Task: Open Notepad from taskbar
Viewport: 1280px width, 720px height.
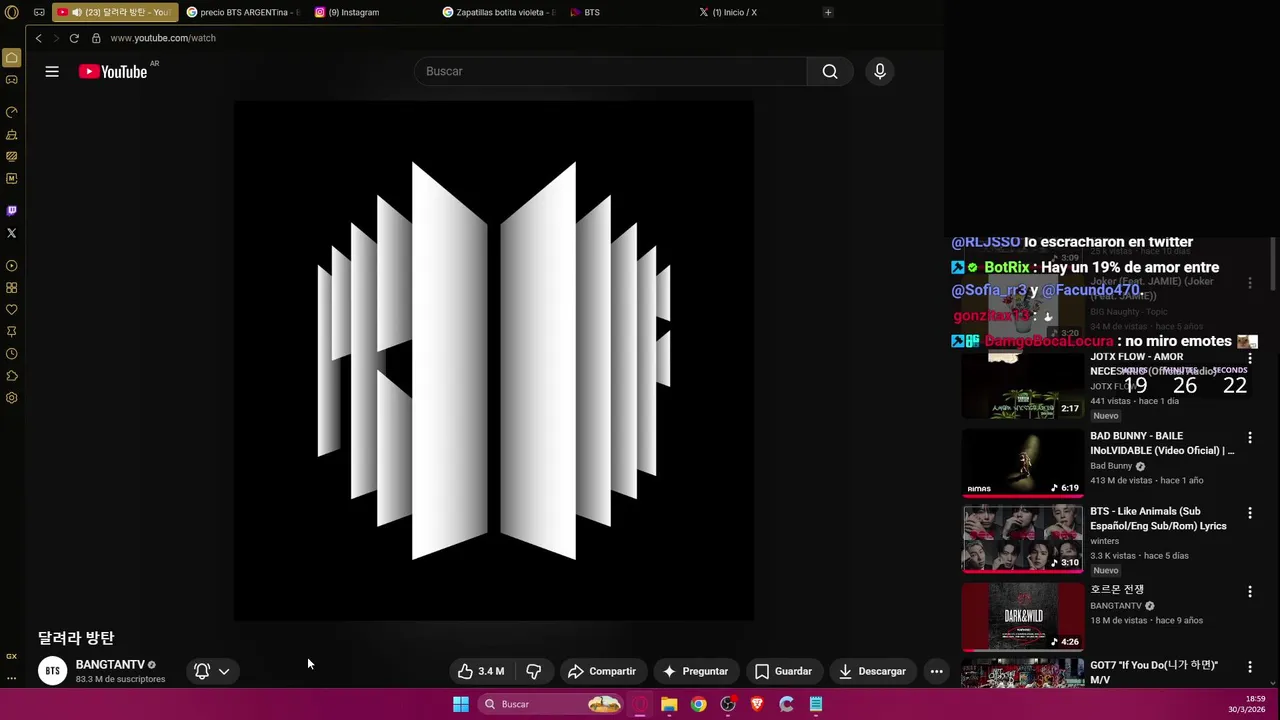Action: tap(816, 704)
